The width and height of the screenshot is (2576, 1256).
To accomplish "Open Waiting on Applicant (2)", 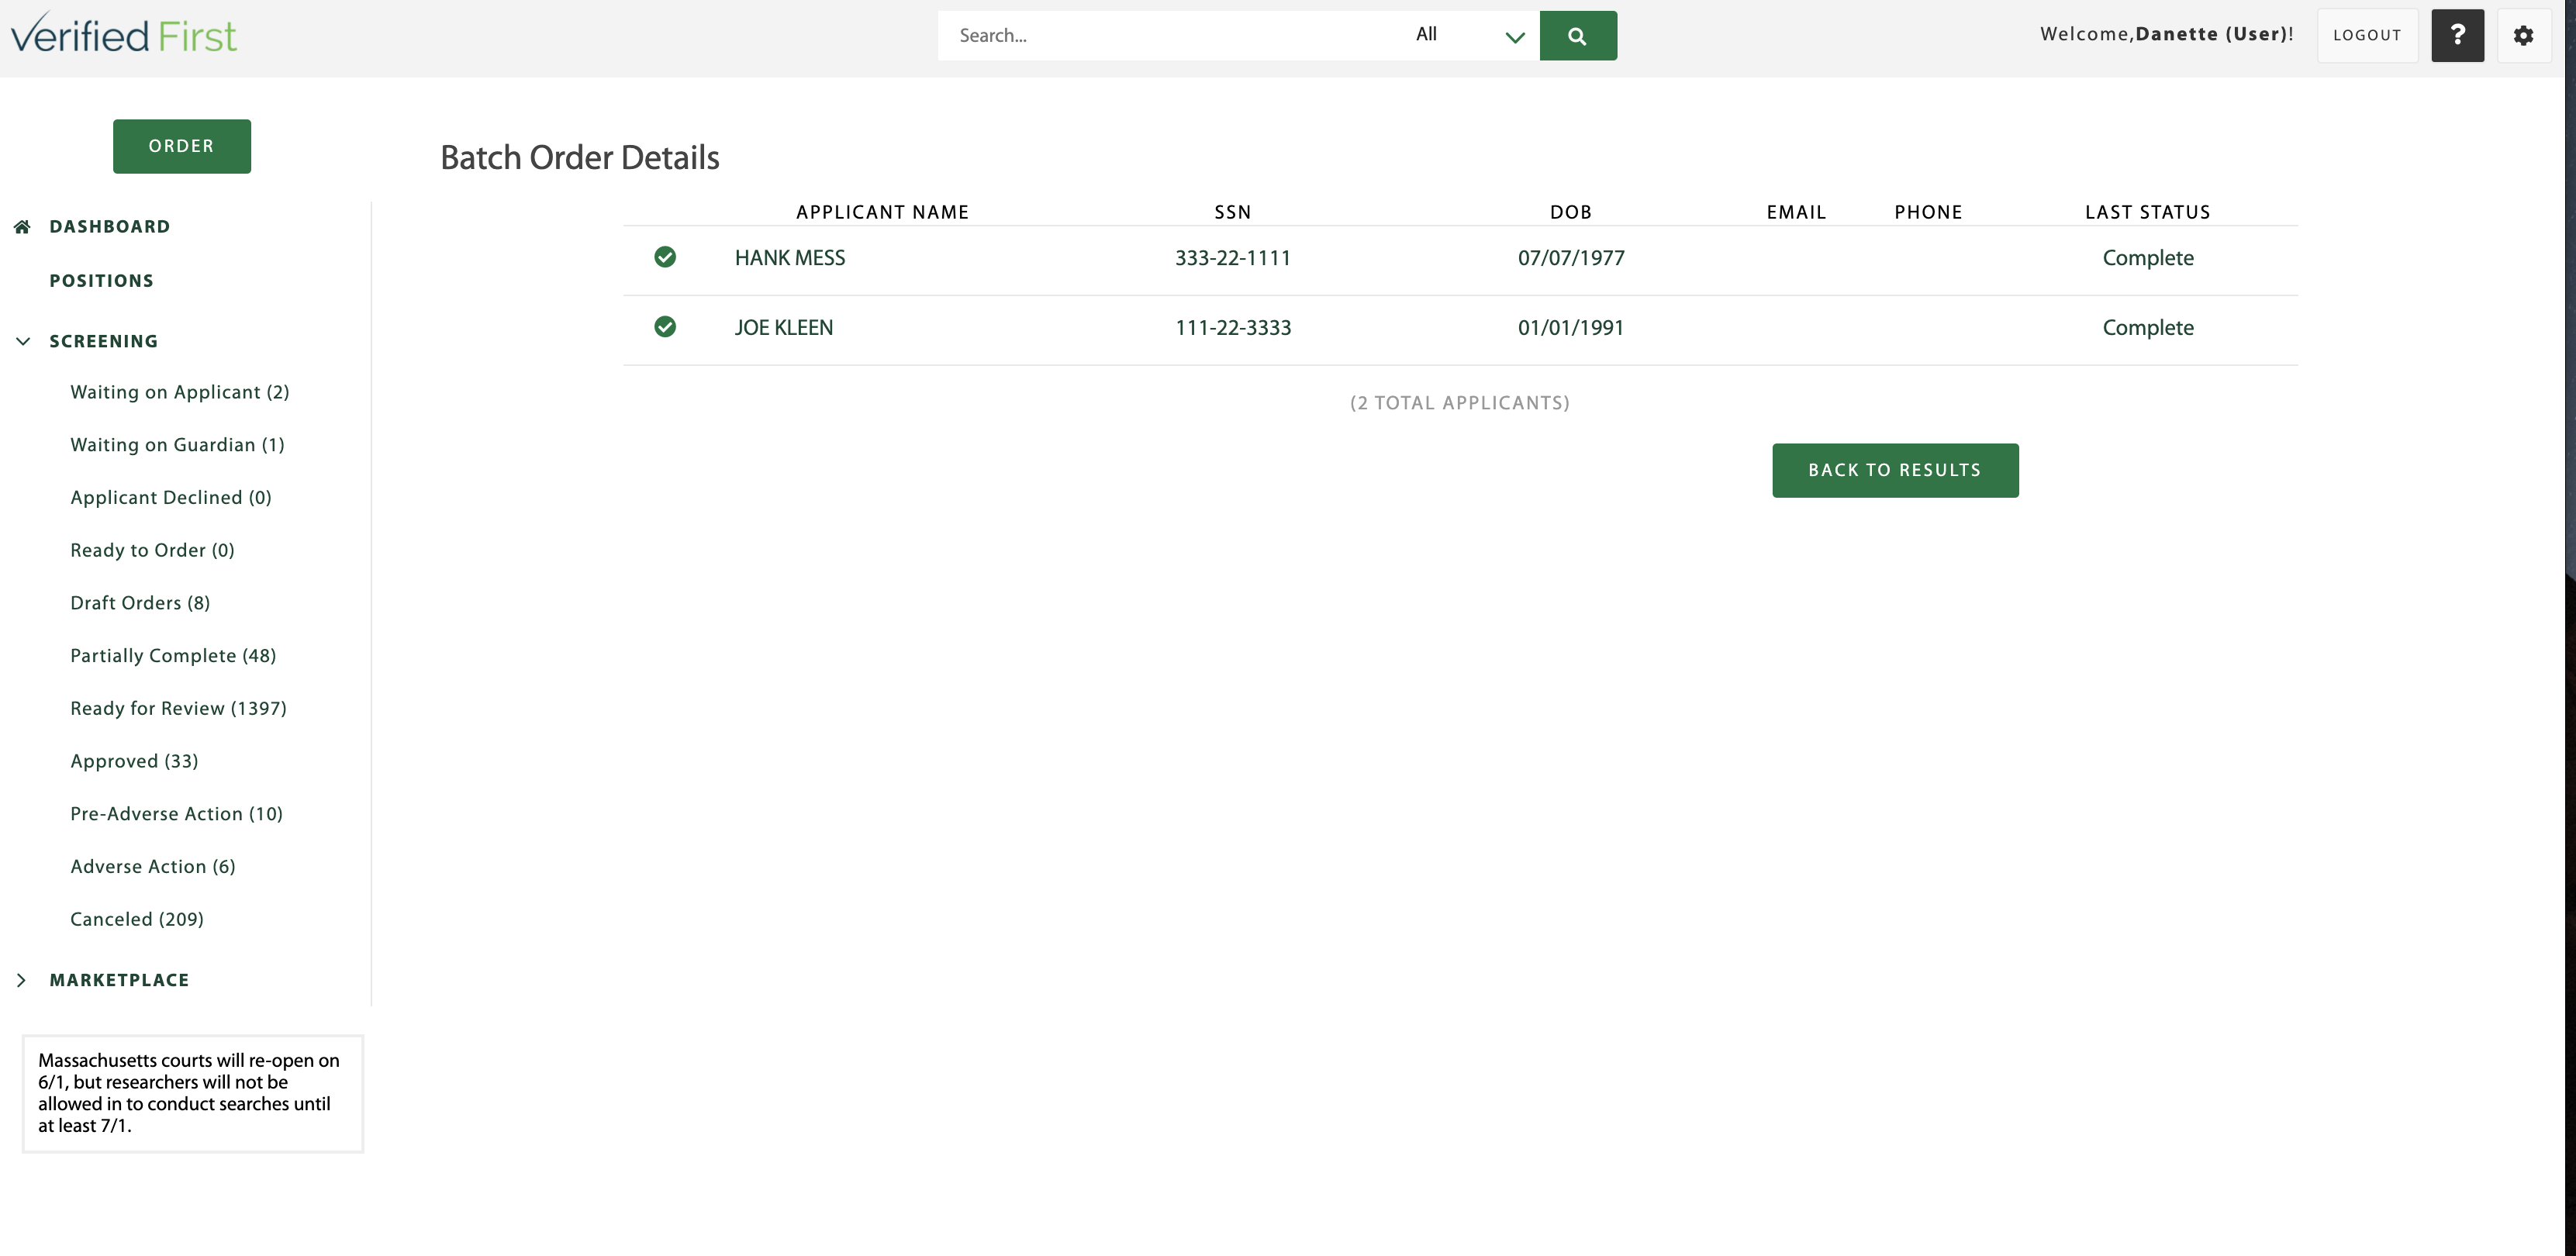I will 179,392.
